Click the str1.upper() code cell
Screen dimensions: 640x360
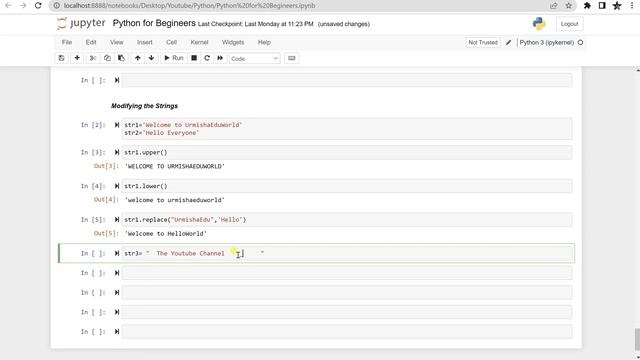347,152
